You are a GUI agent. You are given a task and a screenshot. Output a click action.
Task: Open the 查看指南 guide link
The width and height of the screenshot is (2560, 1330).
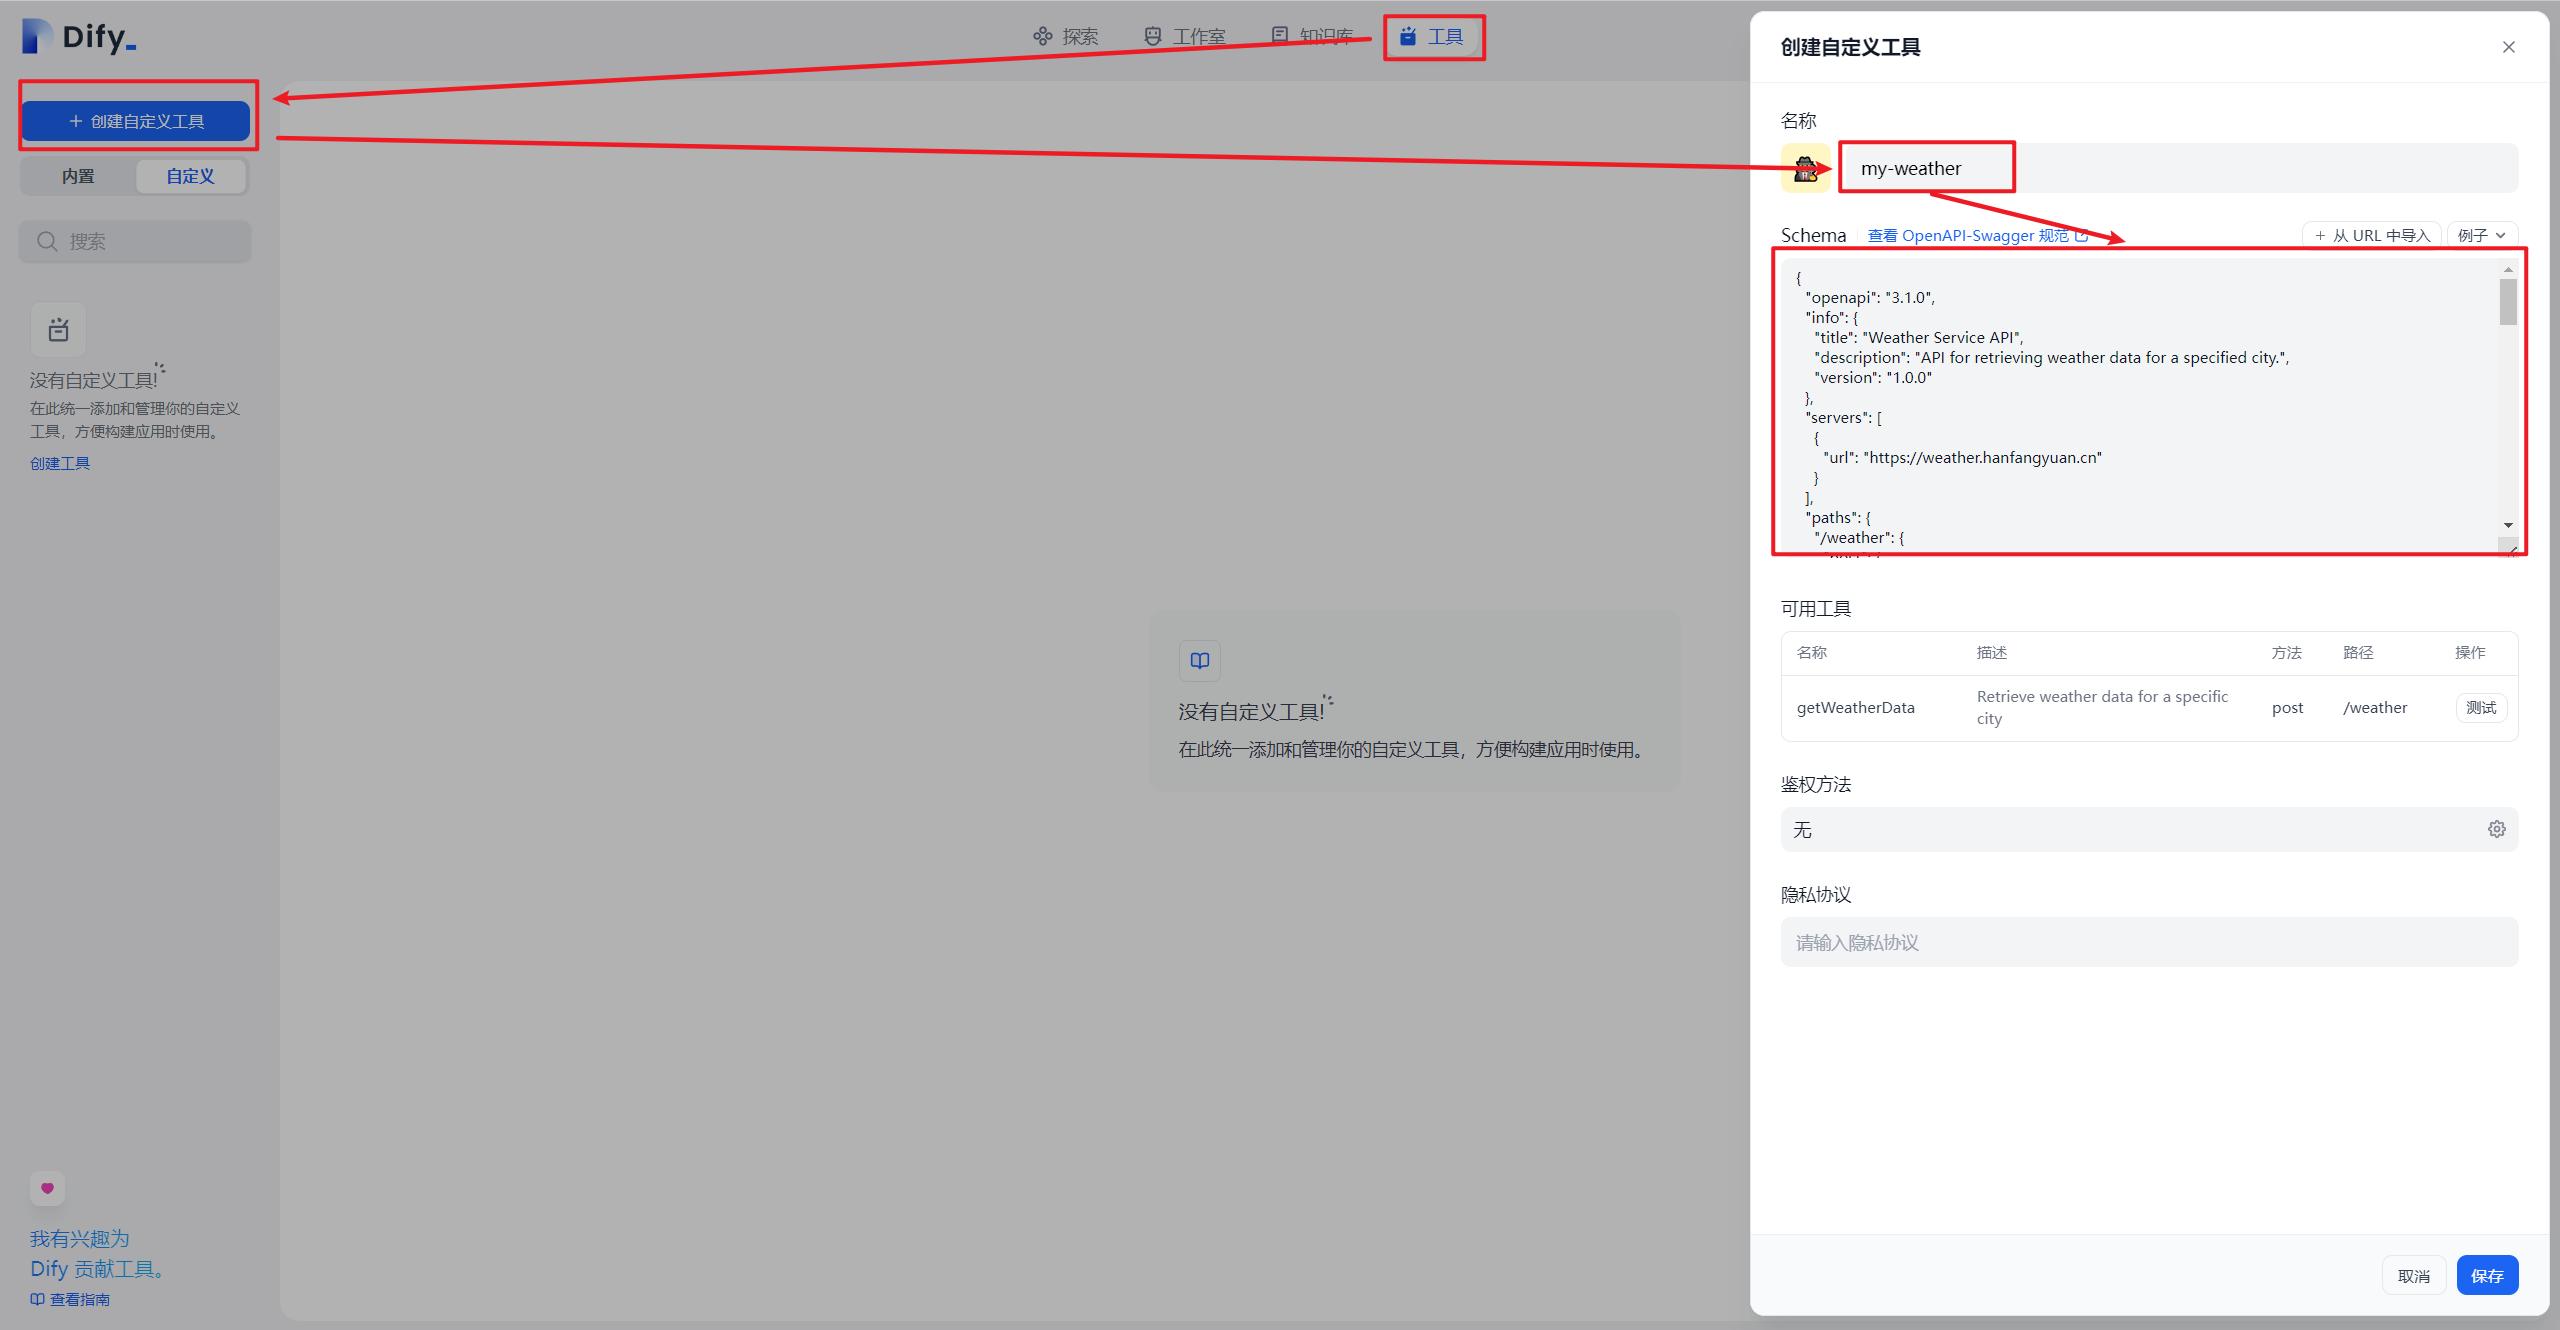click(x=70, y=1299)
